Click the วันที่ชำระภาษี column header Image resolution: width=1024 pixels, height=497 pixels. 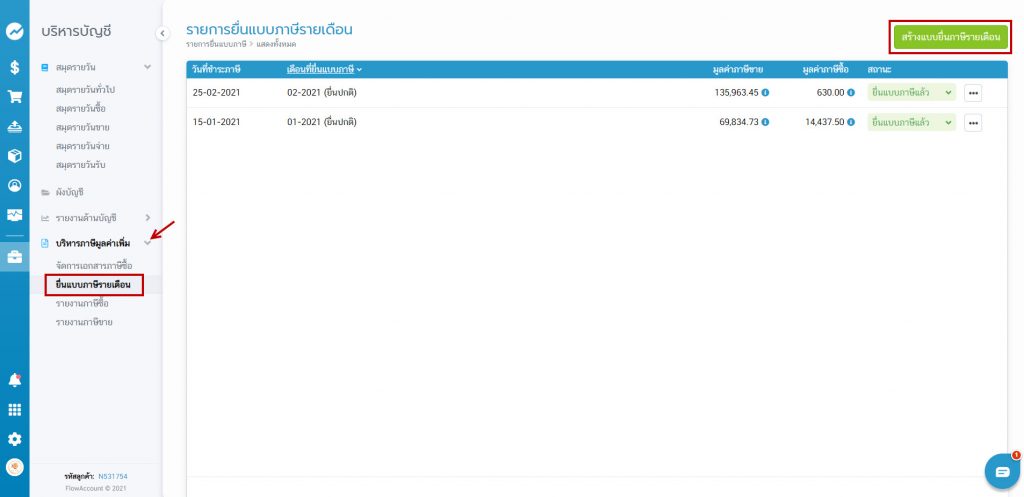pyautogui.click(x=216, y=69)
